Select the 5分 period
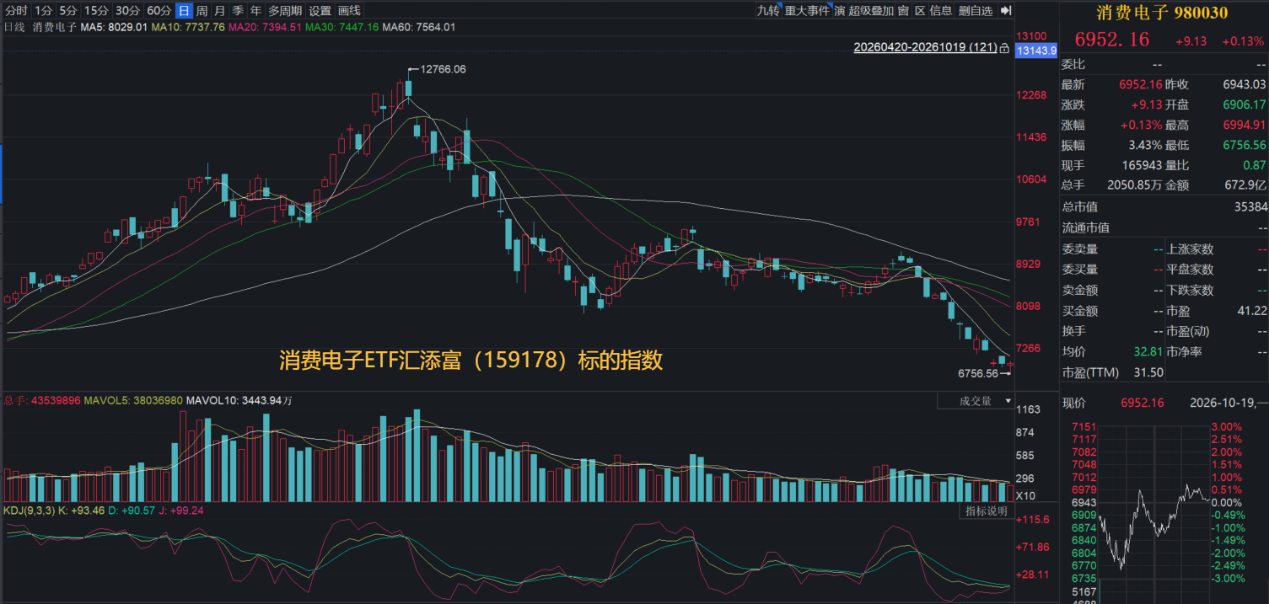Screen dimensions: 1269x604 [x=68, y=10]
